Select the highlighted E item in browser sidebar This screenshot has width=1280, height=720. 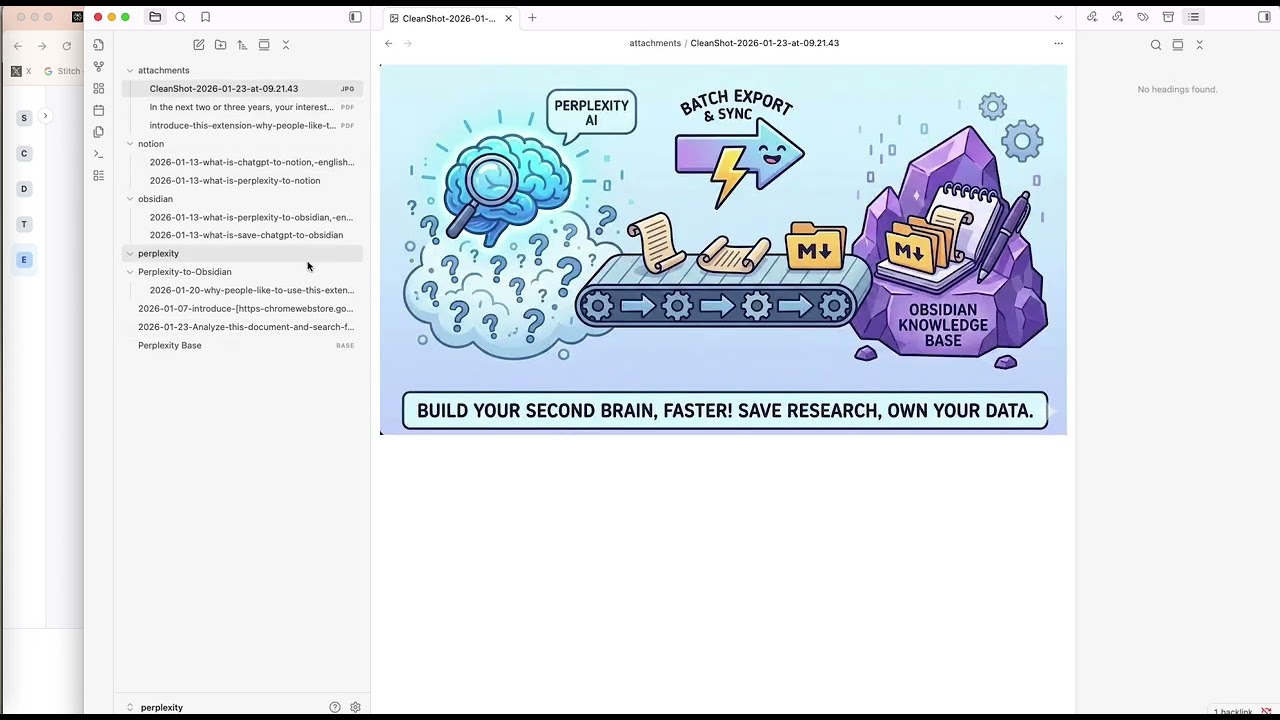(x=24, y=260)
